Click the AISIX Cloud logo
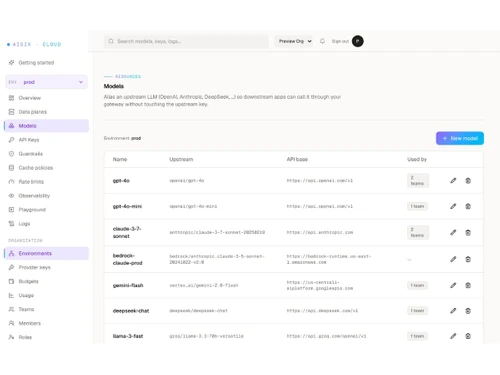The image size is (500, 375). click(34, 44)
